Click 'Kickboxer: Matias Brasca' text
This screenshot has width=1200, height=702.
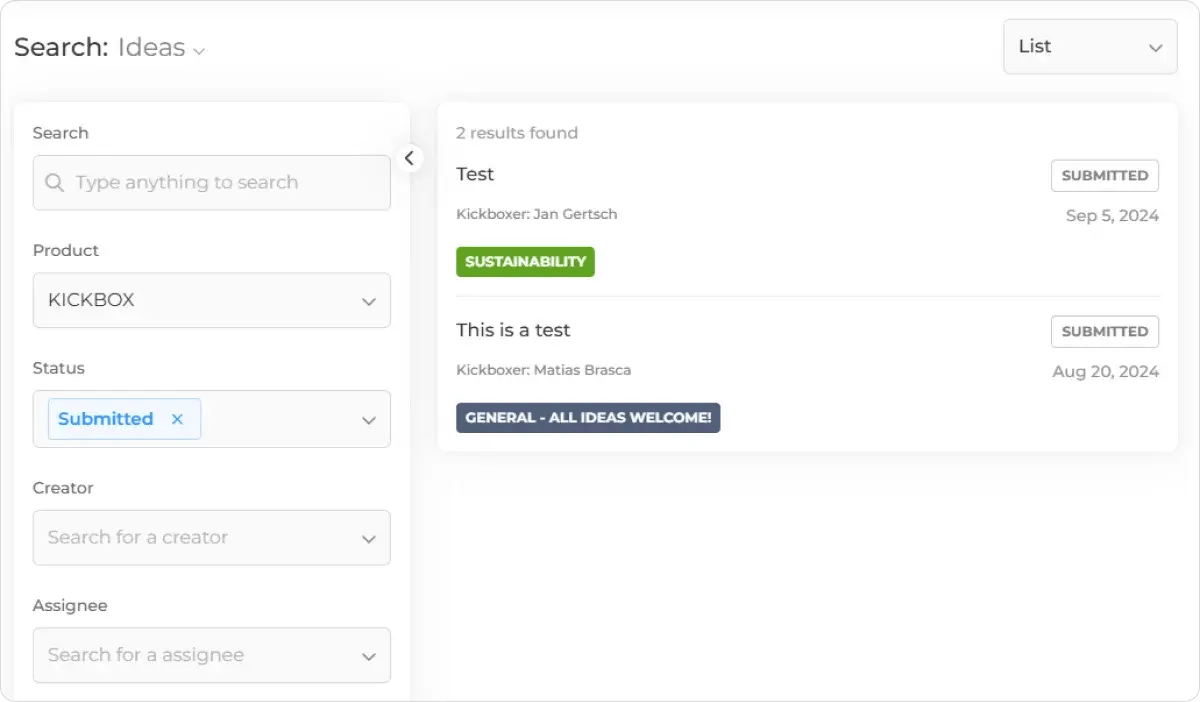(544, 370)
